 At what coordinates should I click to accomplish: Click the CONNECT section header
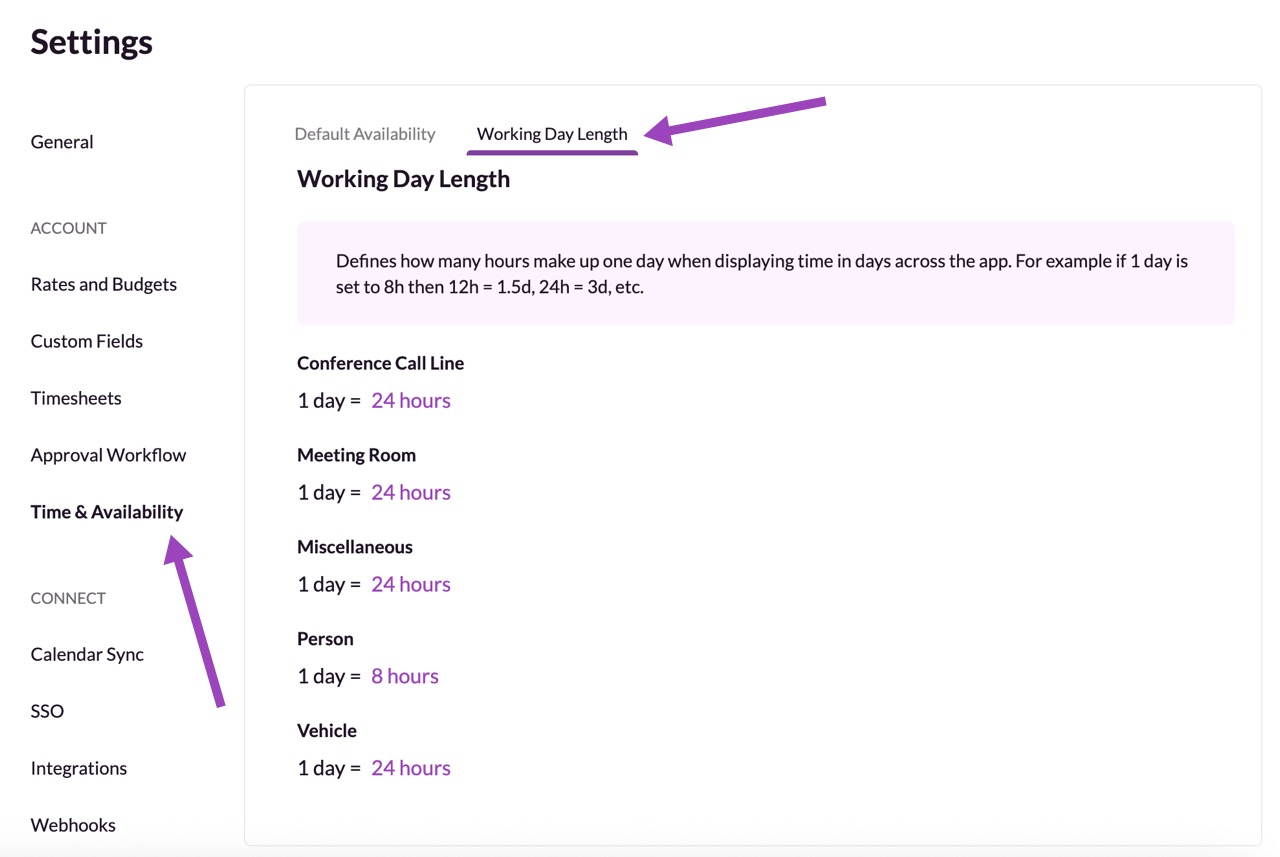[x=68, y=598]
